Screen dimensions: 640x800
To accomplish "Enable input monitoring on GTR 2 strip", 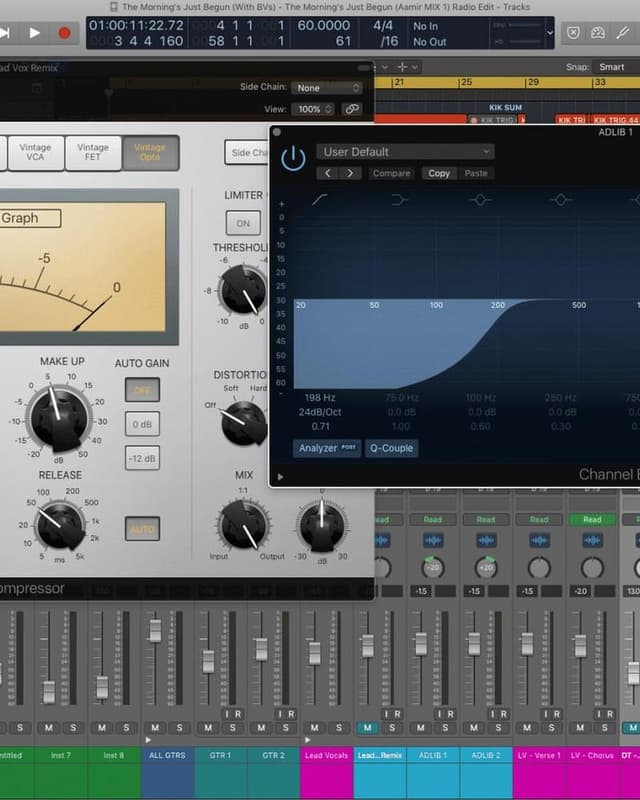I will coord(279,714).
